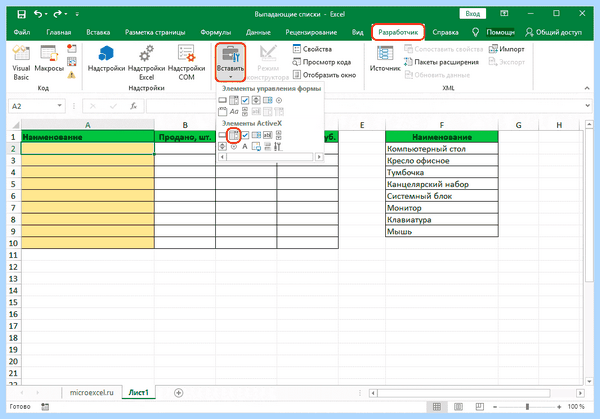
Task: Open Ribbon Display Options button
Action: pos(504,13)
